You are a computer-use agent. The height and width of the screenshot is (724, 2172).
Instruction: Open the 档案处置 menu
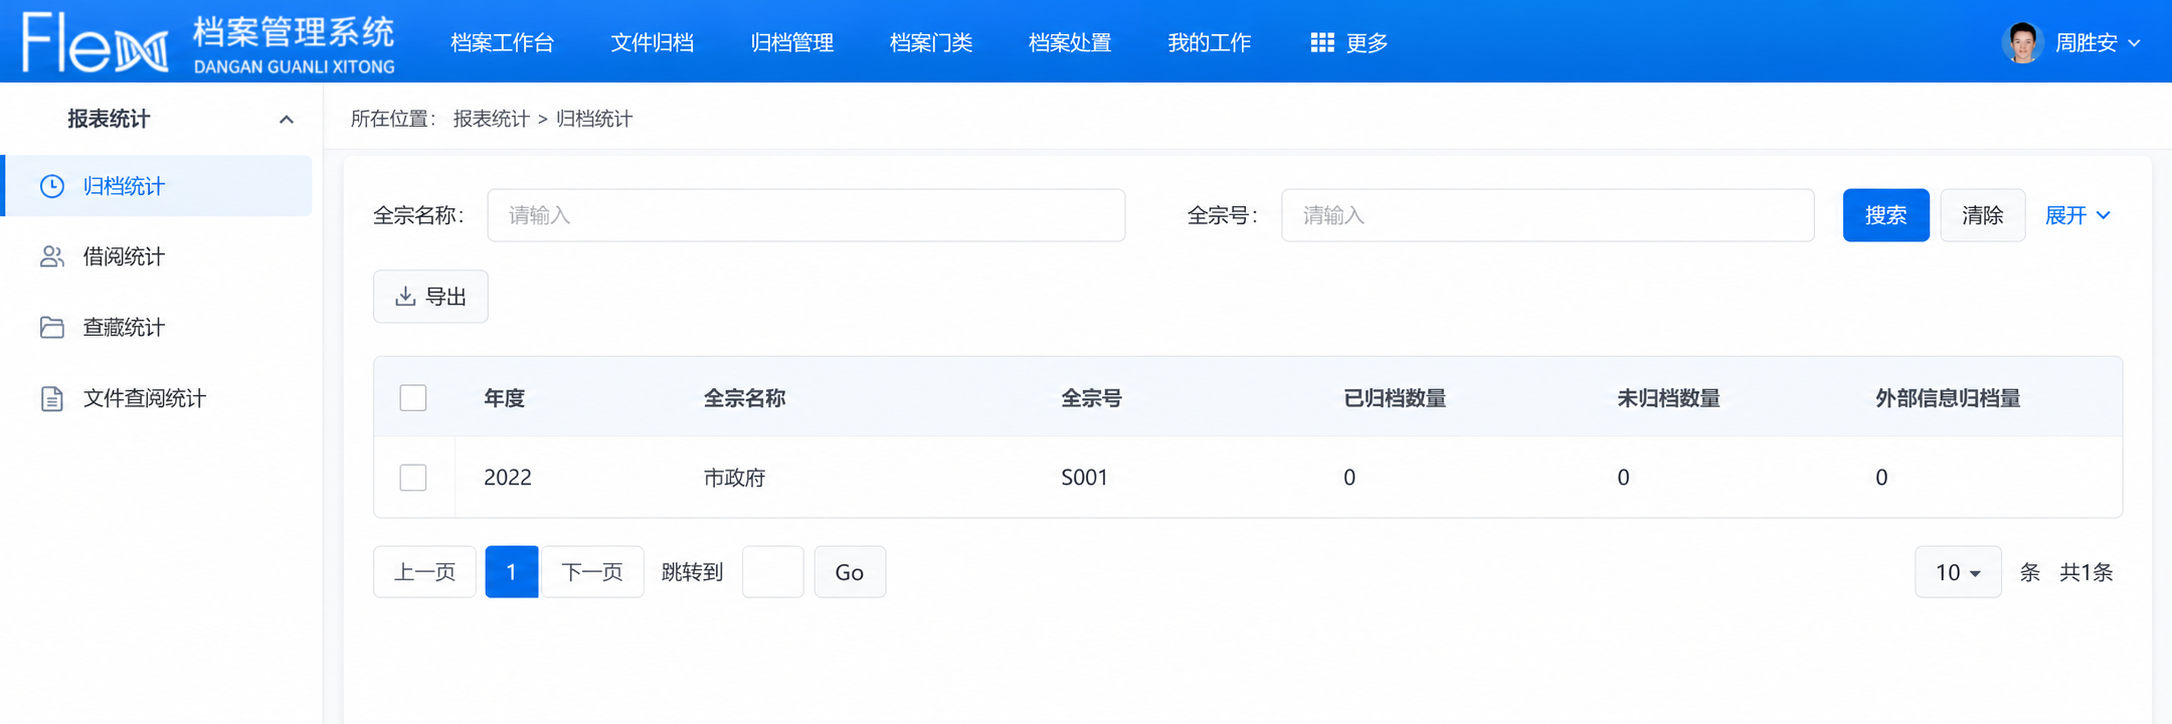point(1070,43)
